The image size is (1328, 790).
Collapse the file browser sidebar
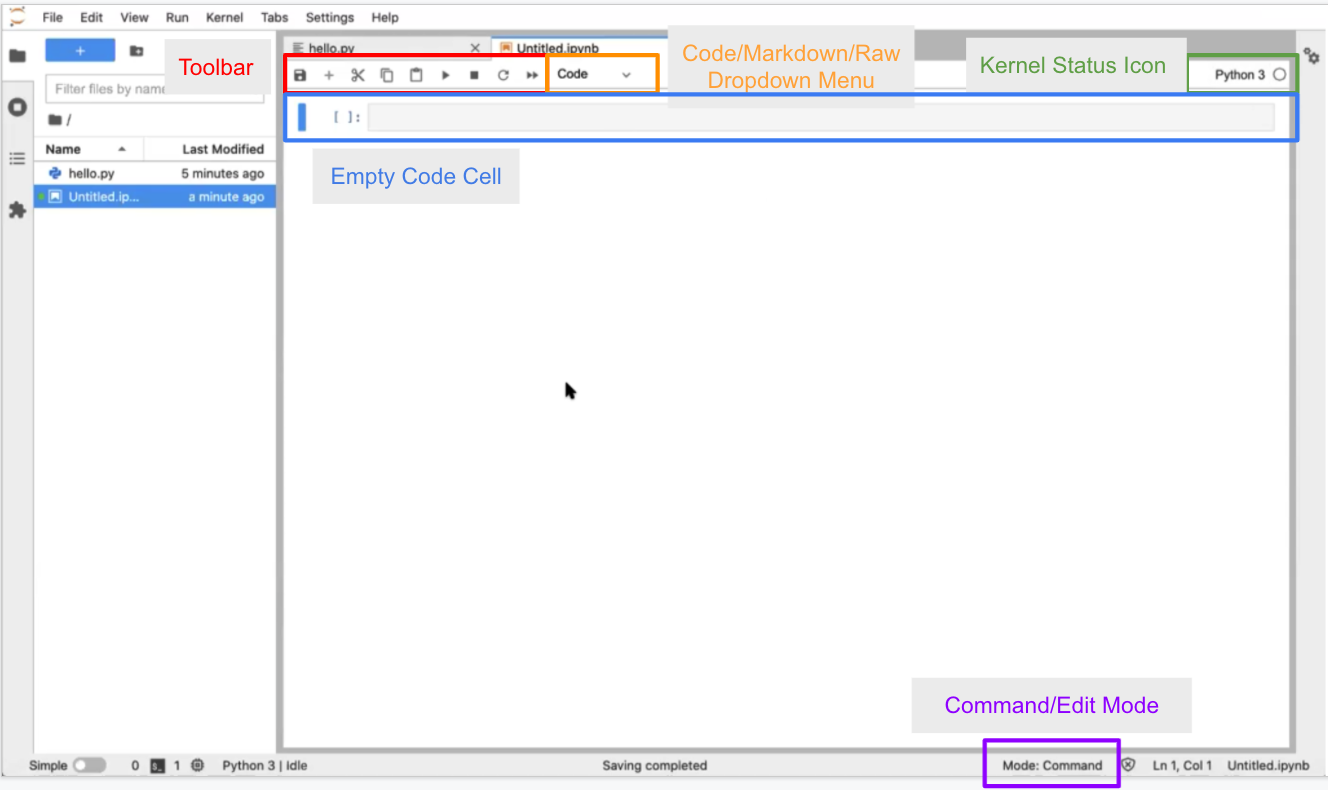tap(17, 55)
